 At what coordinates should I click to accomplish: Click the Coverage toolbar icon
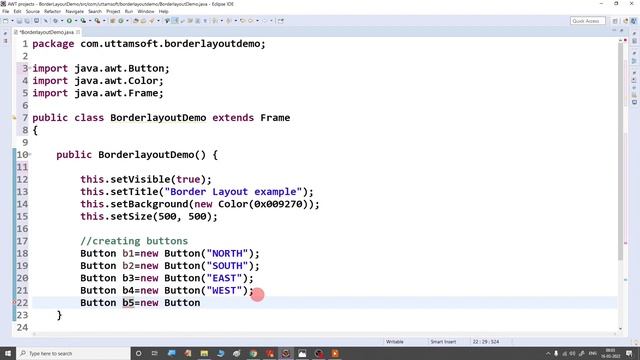pyautogui.click(x=83, y=21)
